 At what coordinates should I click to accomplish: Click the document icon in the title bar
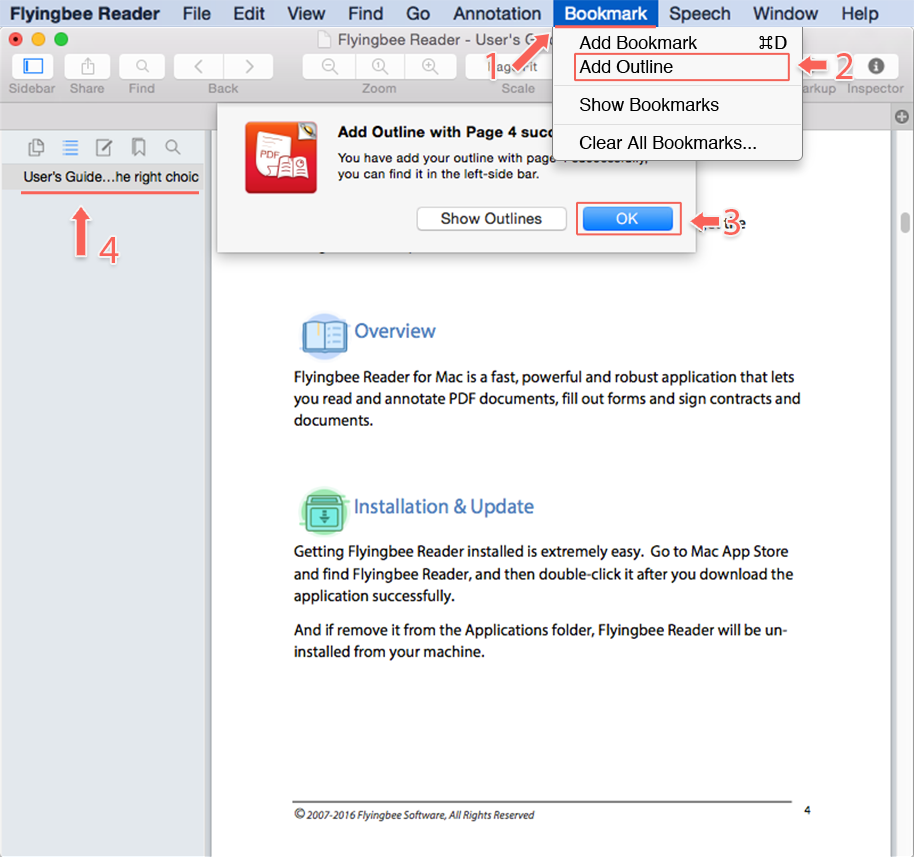click(324, 40)
